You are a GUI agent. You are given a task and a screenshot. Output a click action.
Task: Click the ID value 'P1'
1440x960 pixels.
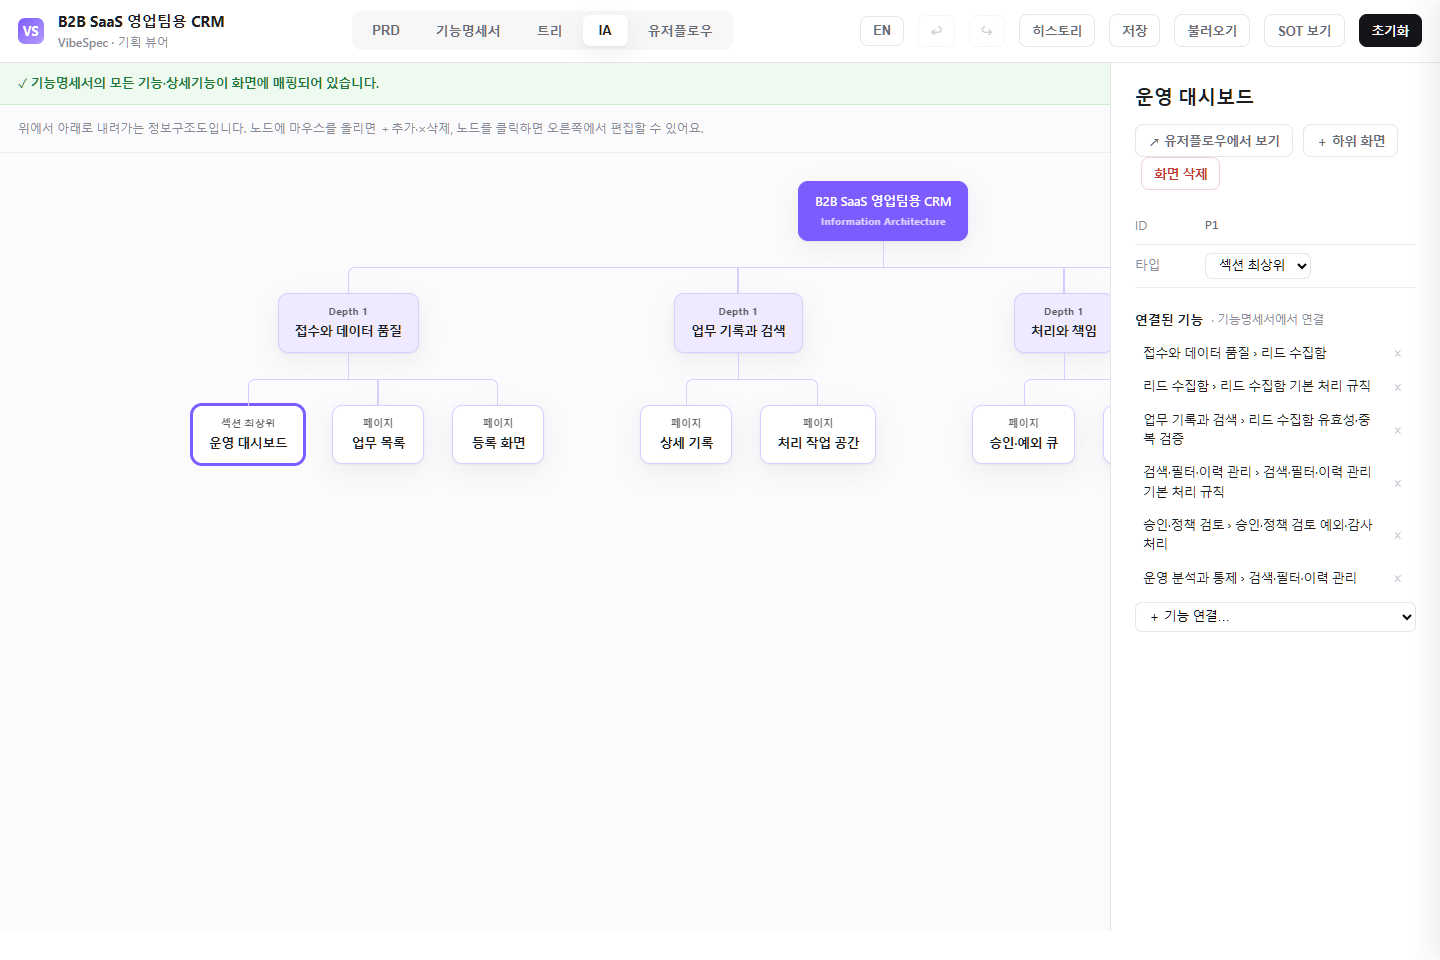point(1211,226)
